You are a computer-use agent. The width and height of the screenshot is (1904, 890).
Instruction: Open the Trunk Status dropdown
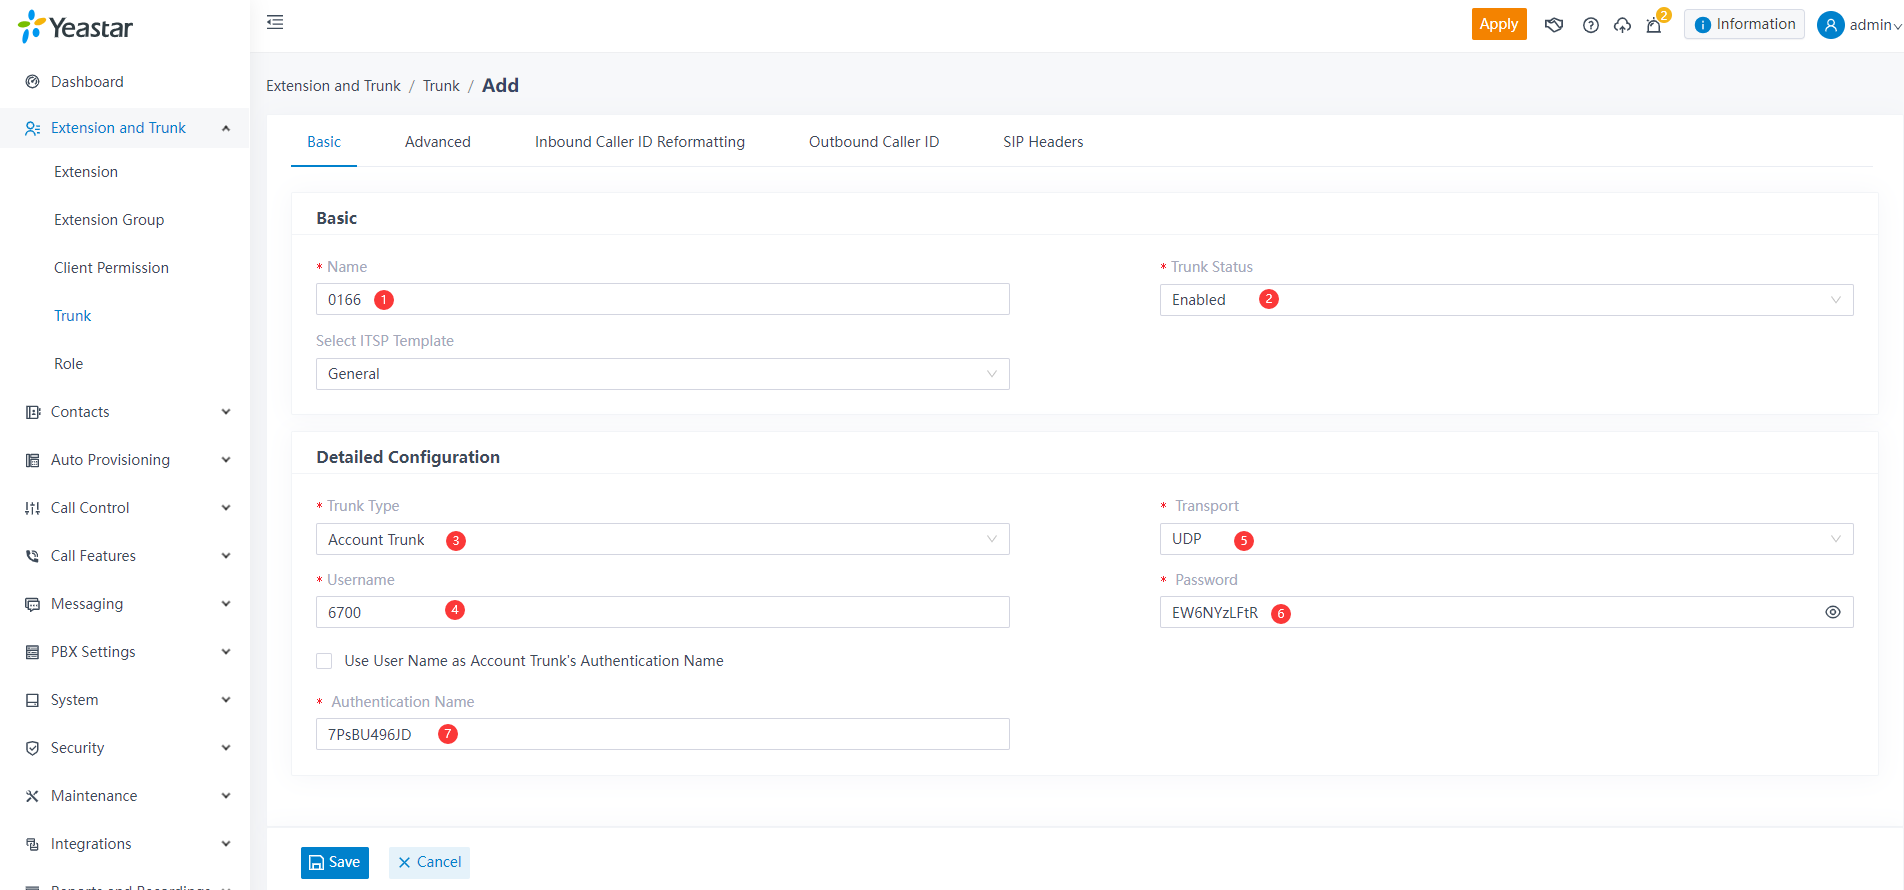[x=1506, y=300]
